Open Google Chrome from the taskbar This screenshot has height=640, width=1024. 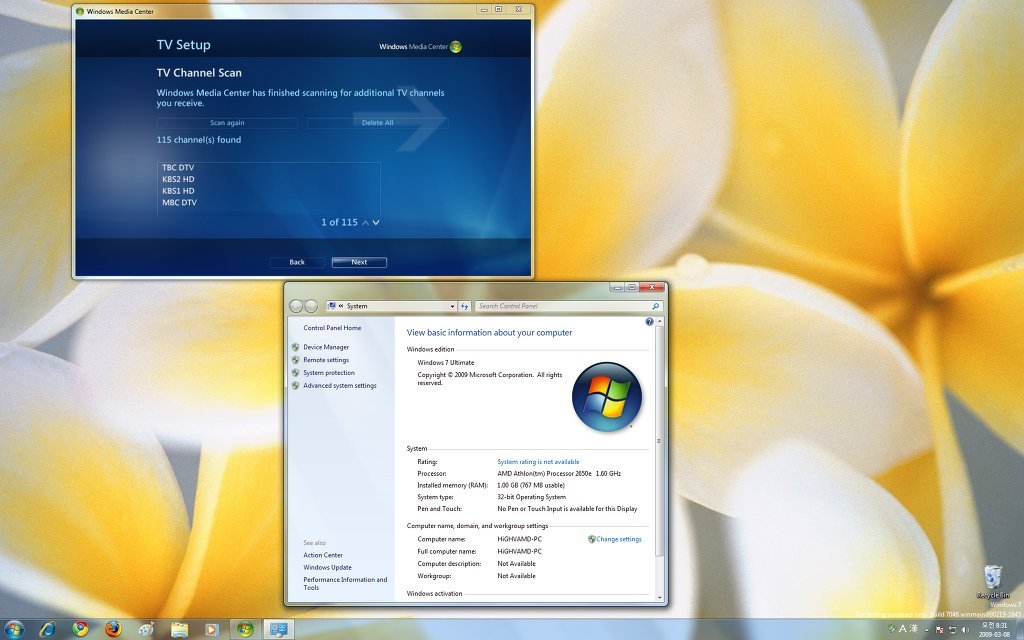(80, 629)
